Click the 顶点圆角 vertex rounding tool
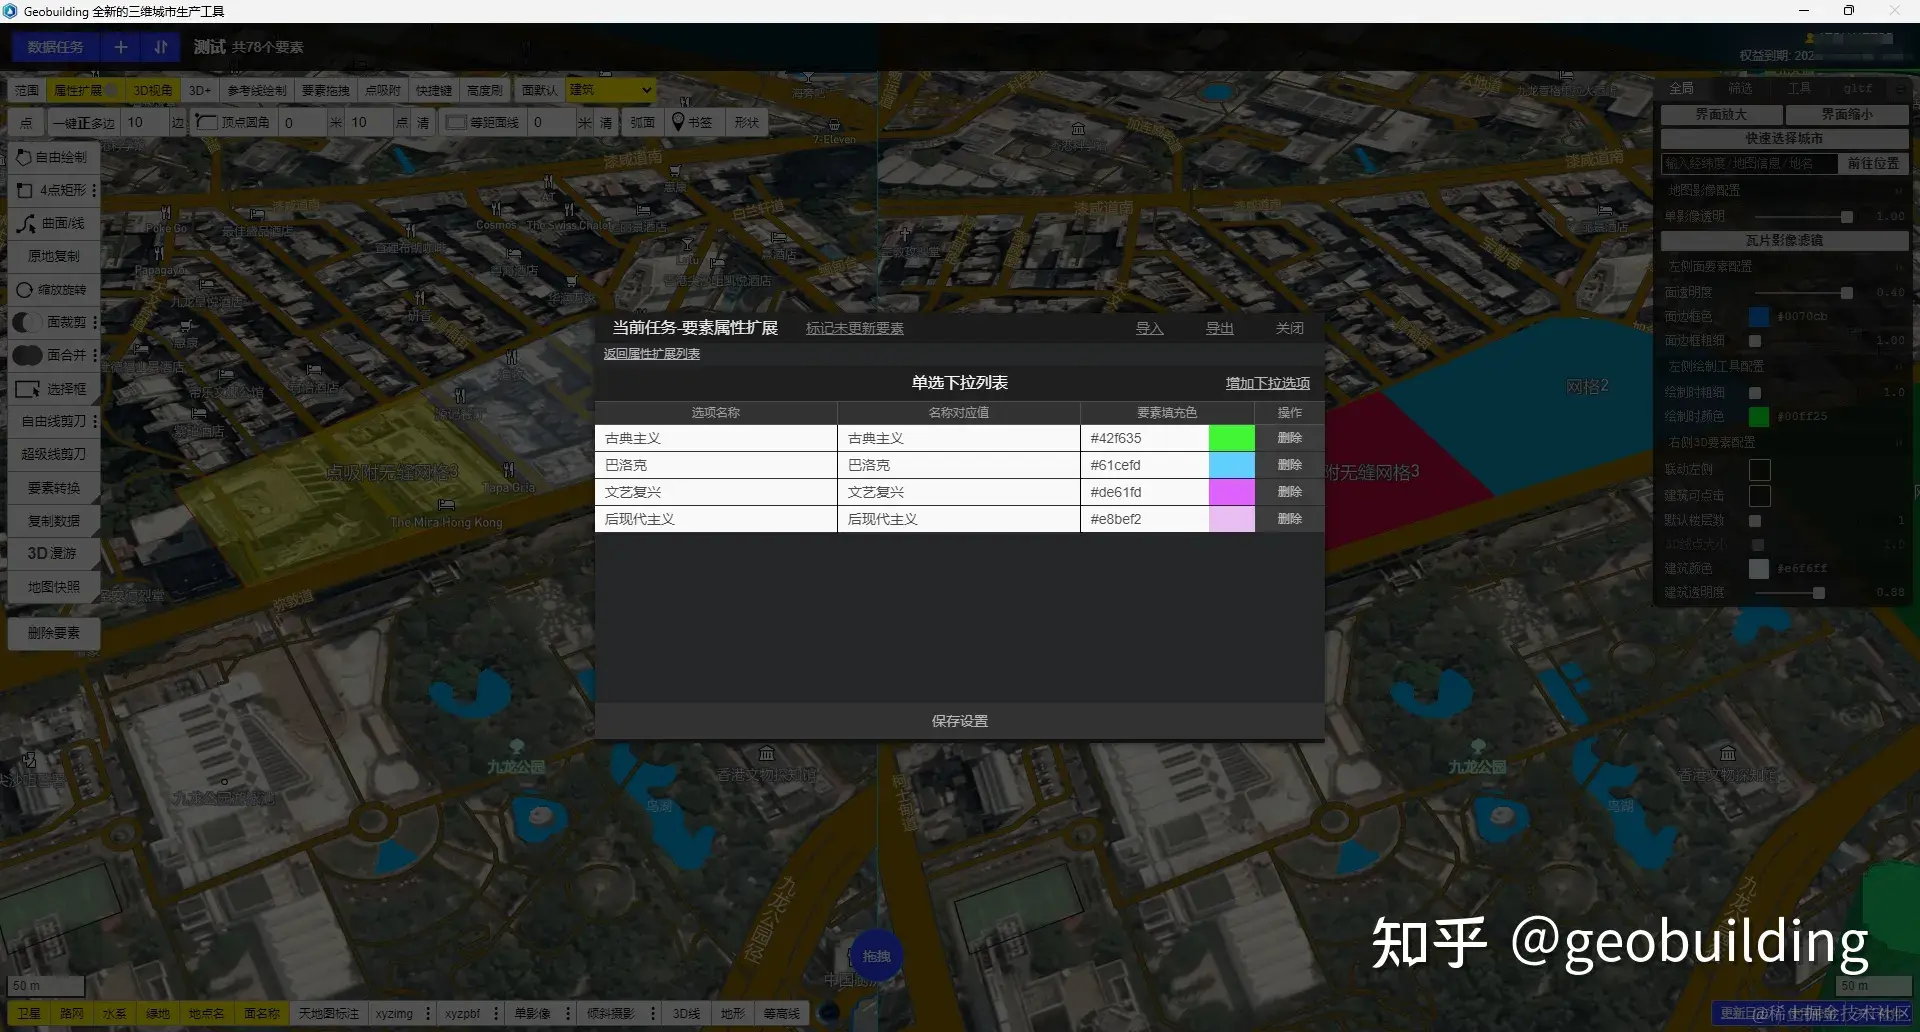Viewport: 1920px width, 1032px height. click(233, 123)
